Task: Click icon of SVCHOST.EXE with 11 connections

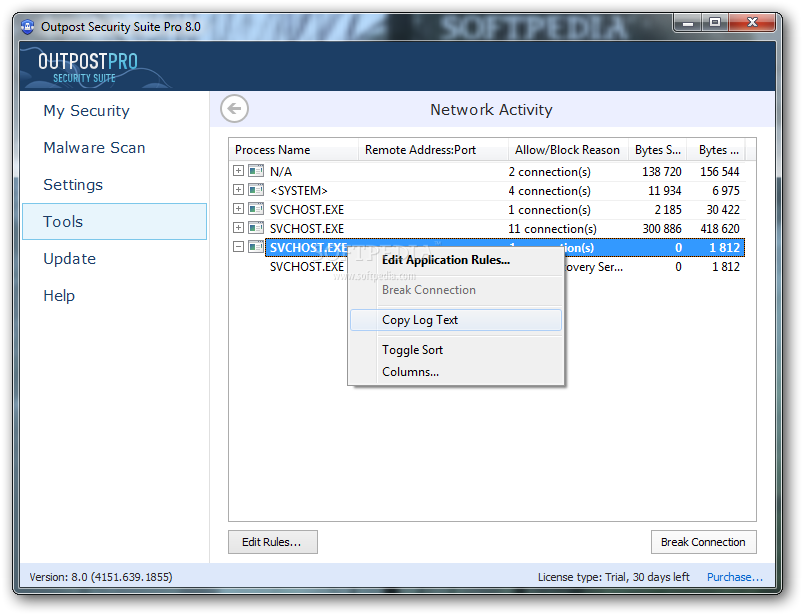Action: 256,227
